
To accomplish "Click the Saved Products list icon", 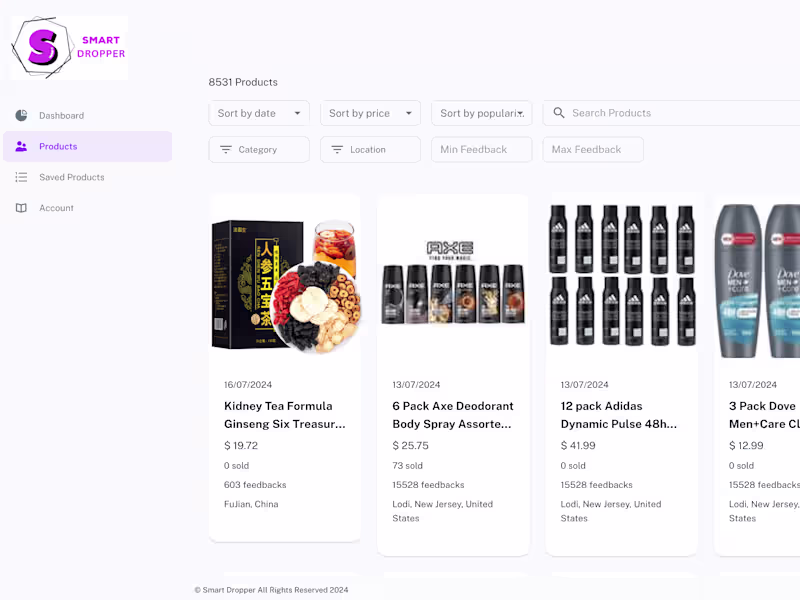I will [21, 178].
